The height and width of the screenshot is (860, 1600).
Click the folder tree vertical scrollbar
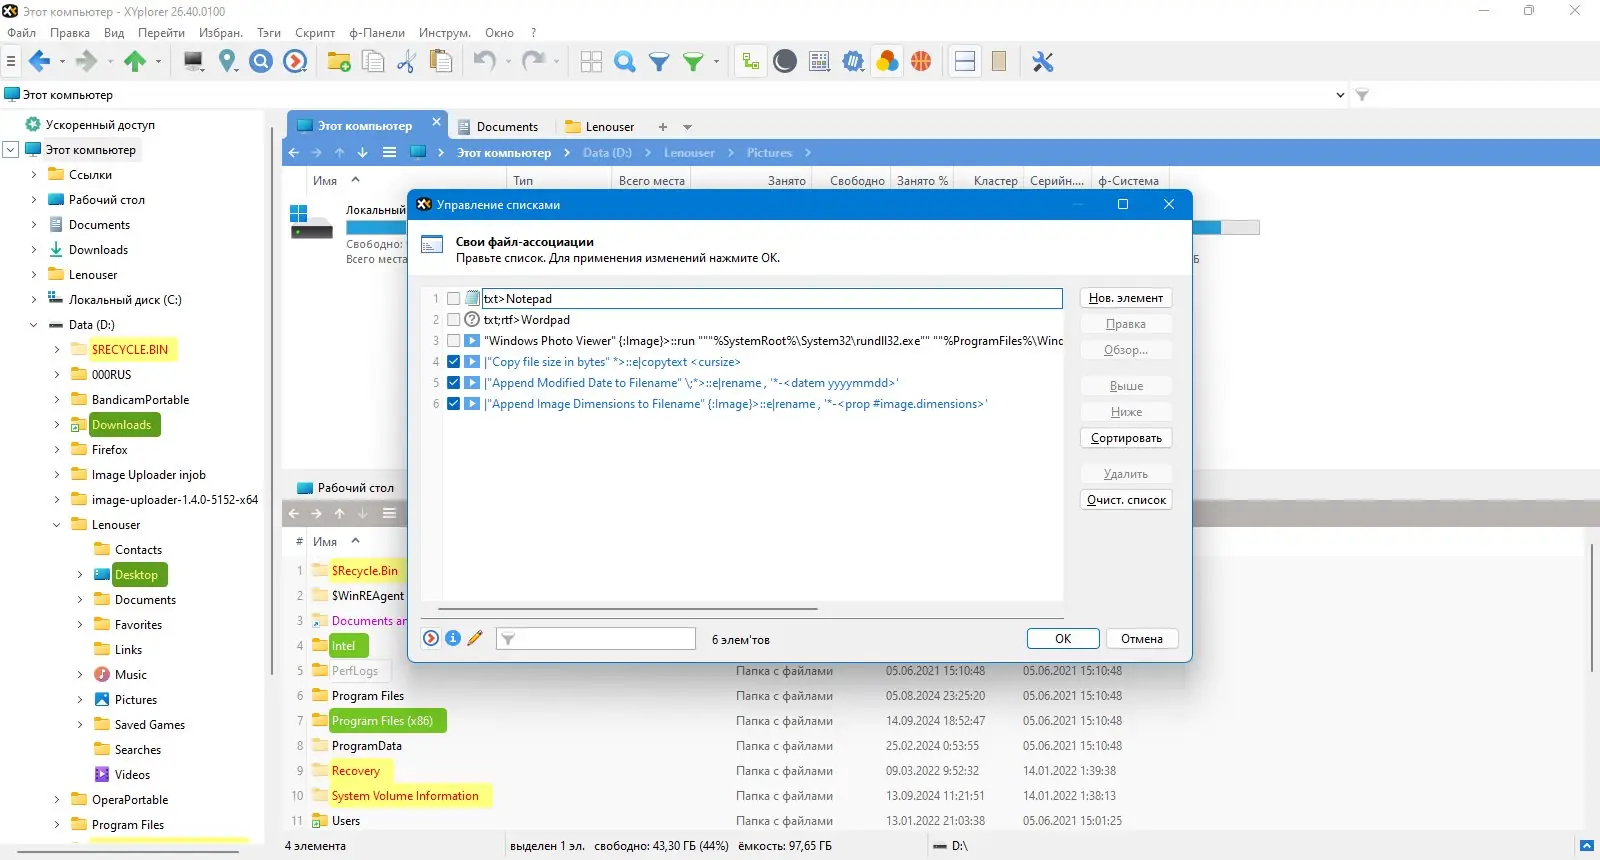(x=272, y=400)
